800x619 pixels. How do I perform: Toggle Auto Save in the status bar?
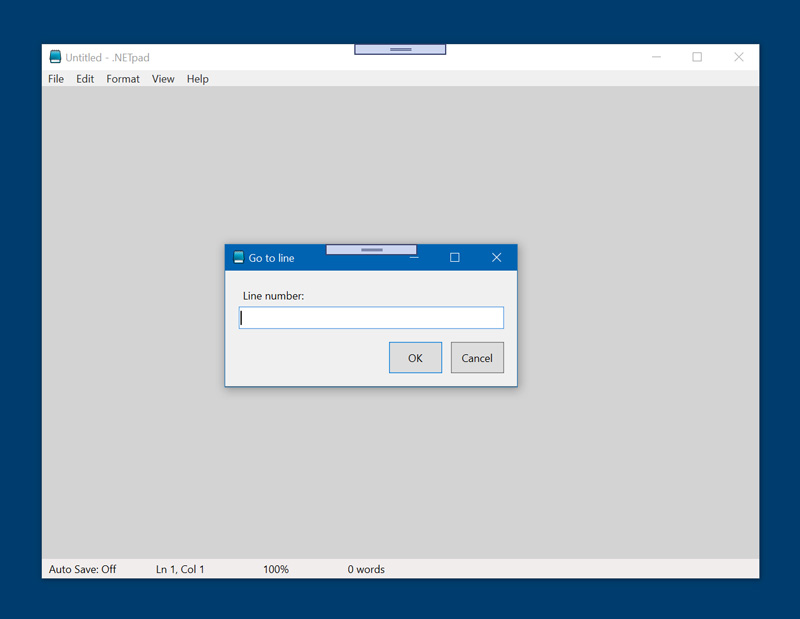pyautogui.click(x=82, y=569)
